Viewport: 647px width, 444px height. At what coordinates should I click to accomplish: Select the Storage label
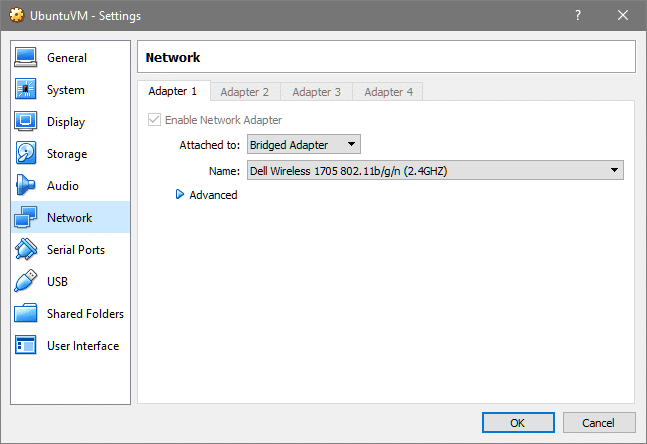pyautogui.click(x=67, y=154)
